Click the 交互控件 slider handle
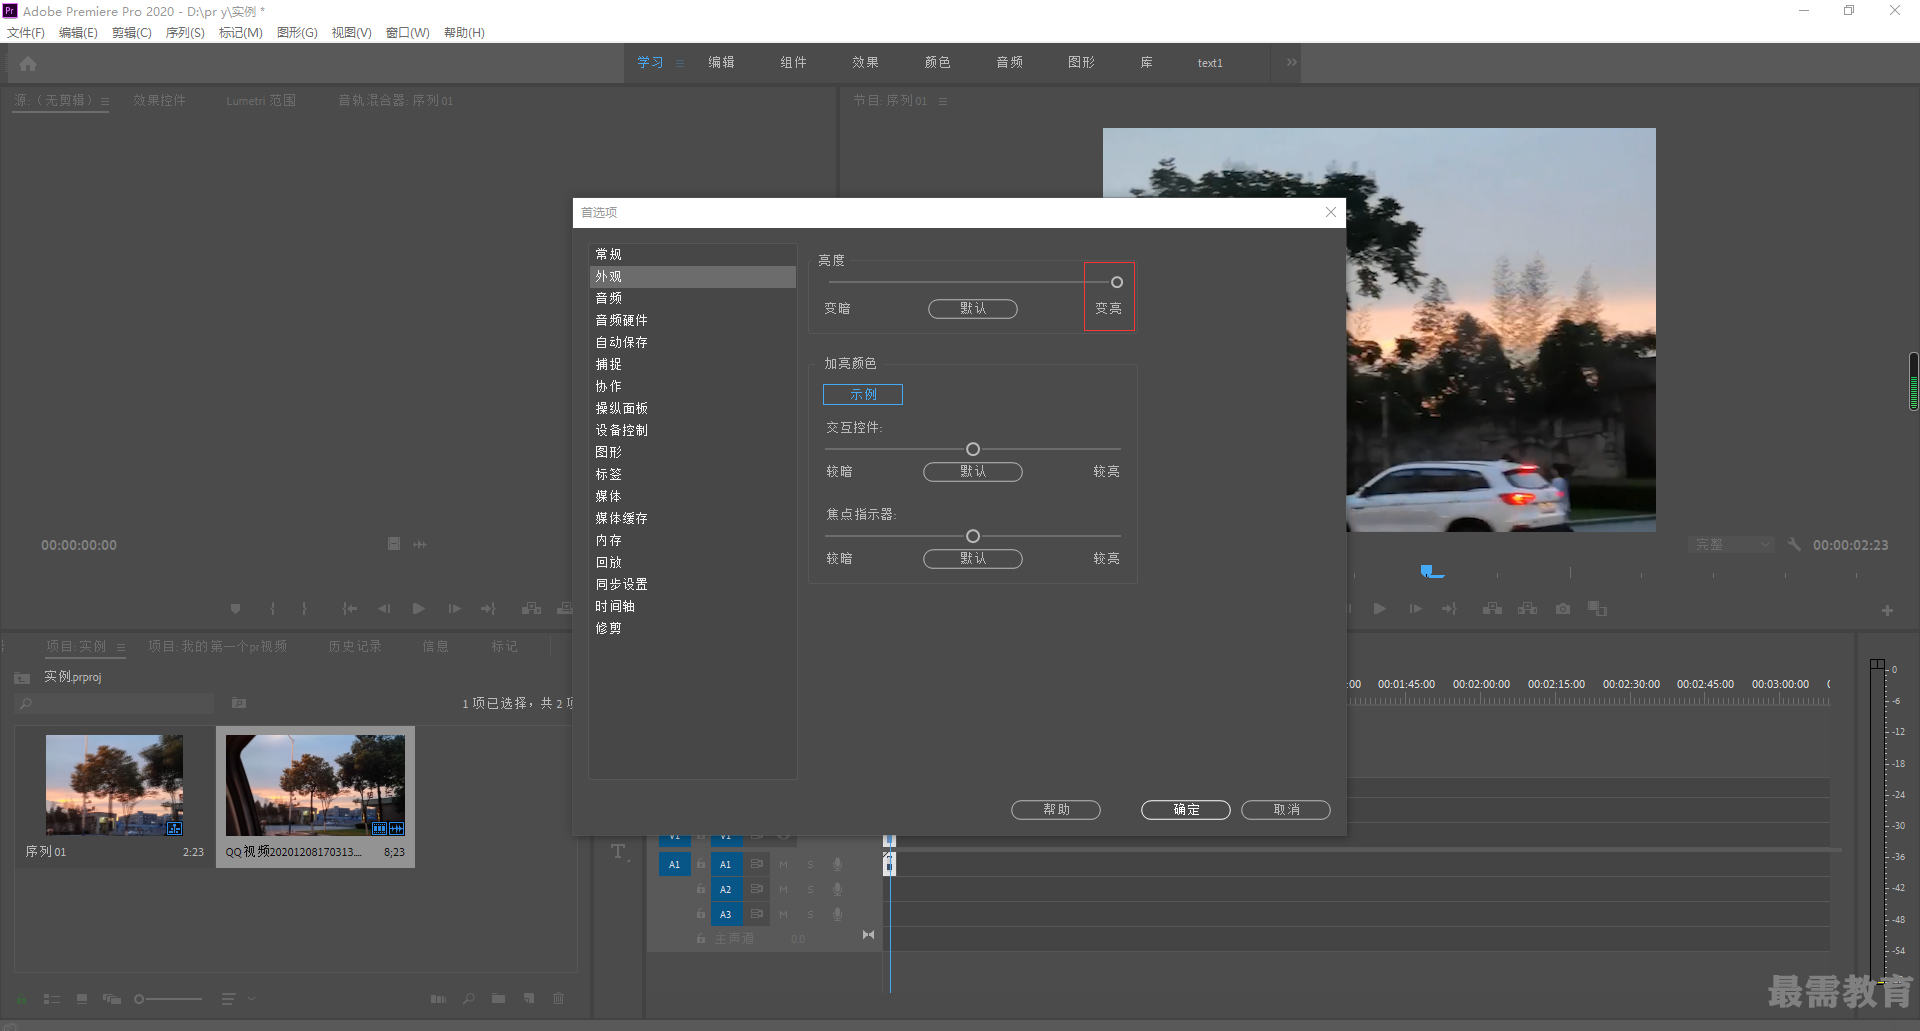Screen dimensions: 1920x1031 [973, 449]
